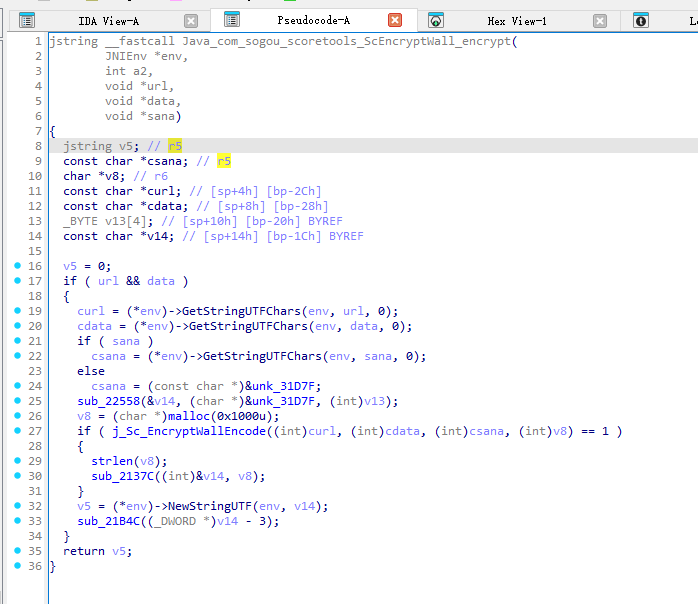Screen dimensions: 698x604
Task: Click strlen call on line 29
Action: point(112,461)
